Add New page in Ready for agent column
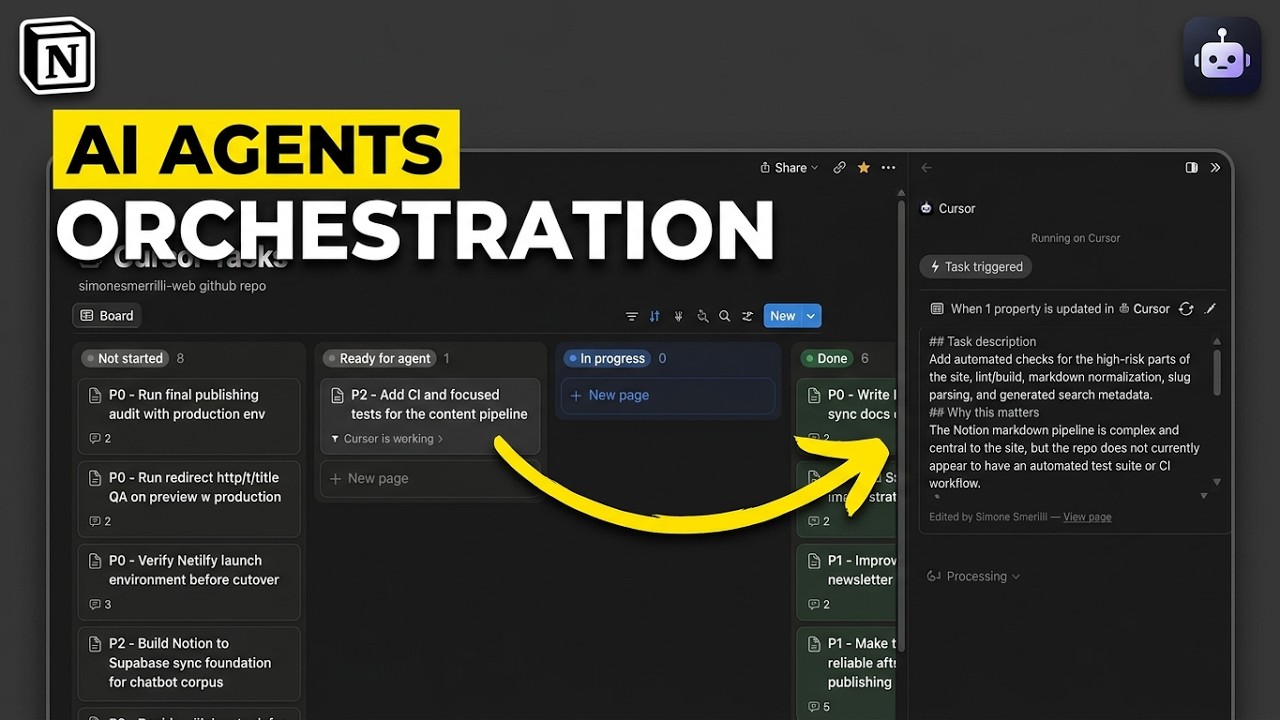The width and height of the screenshot is (1280, 720). [430, 478]
